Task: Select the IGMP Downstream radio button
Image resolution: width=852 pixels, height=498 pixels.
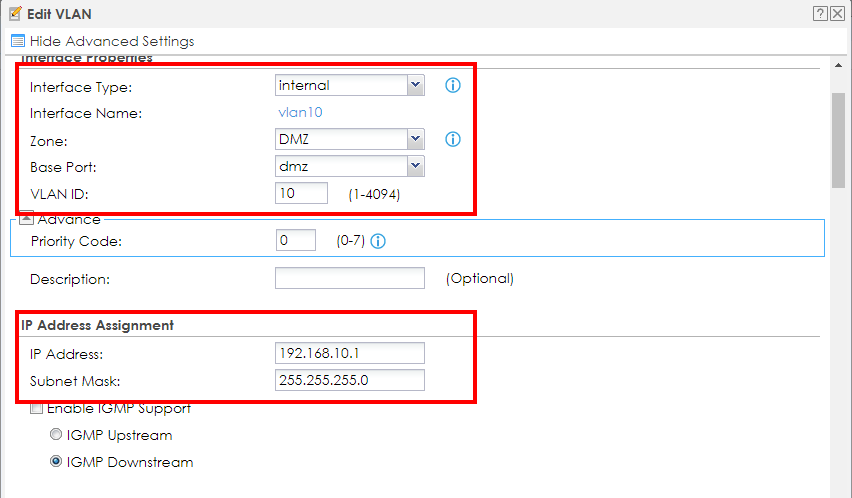Action: 57,462
